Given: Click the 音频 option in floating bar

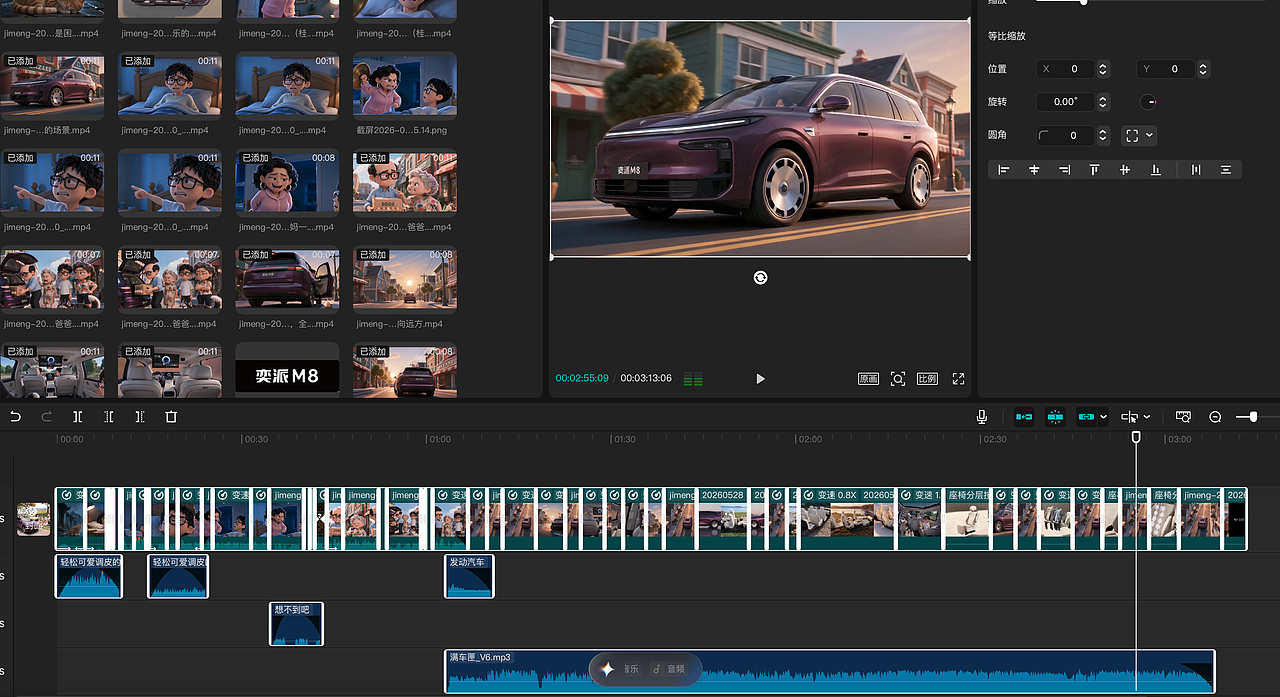Looking at the screenshot, I should [670, 669].
